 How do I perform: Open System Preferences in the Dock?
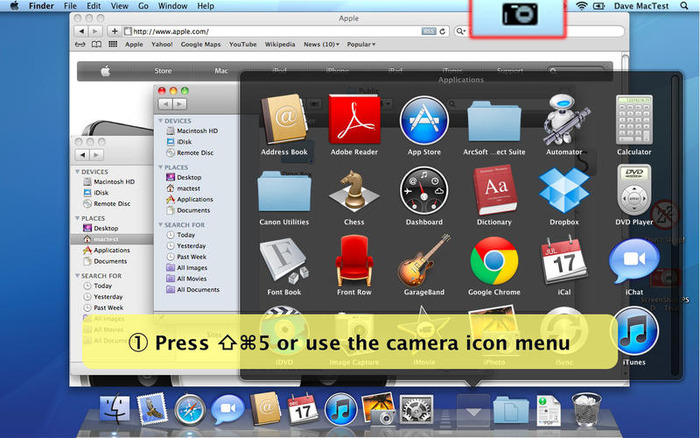click(416, 409)
